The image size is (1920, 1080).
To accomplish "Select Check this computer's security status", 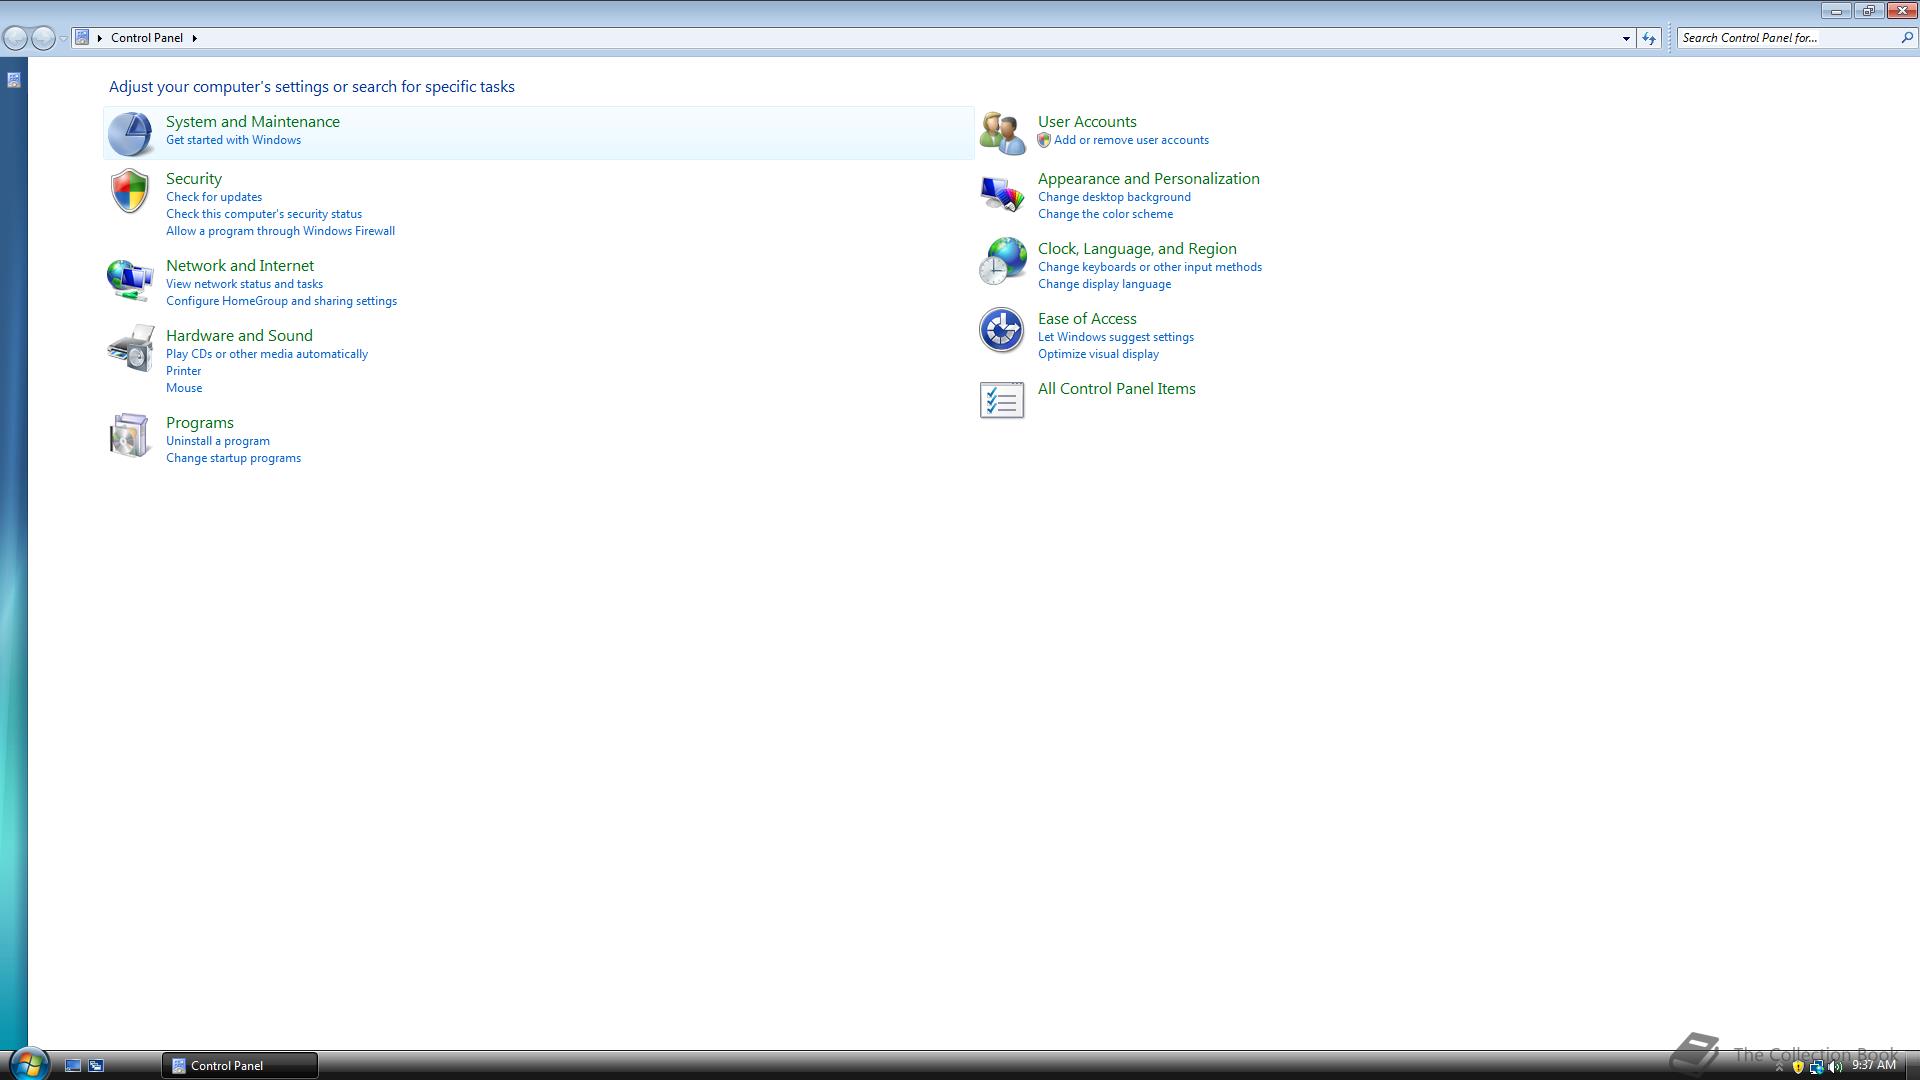I will pos(264,214).
